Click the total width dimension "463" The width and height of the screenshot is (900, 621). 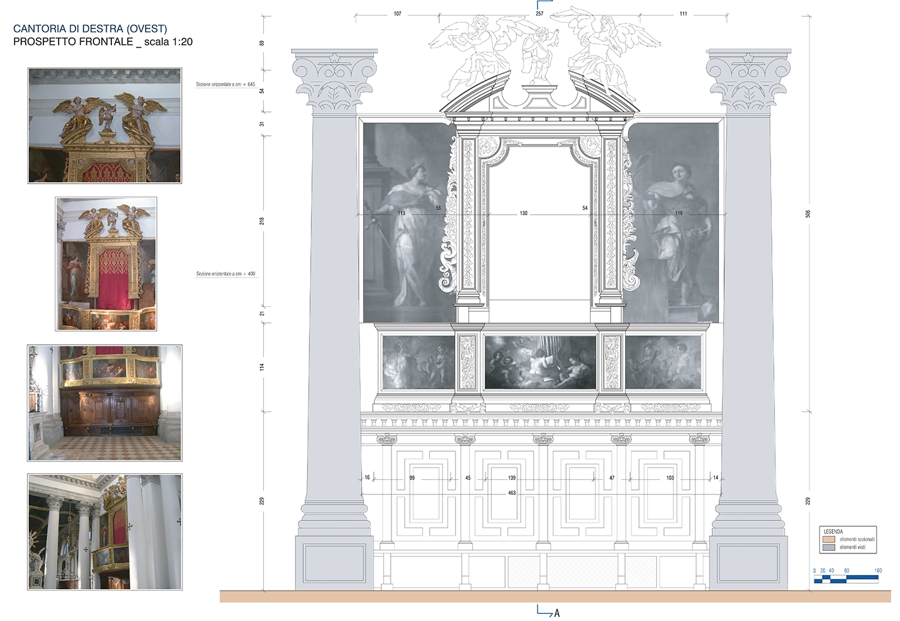click(512, 493)
